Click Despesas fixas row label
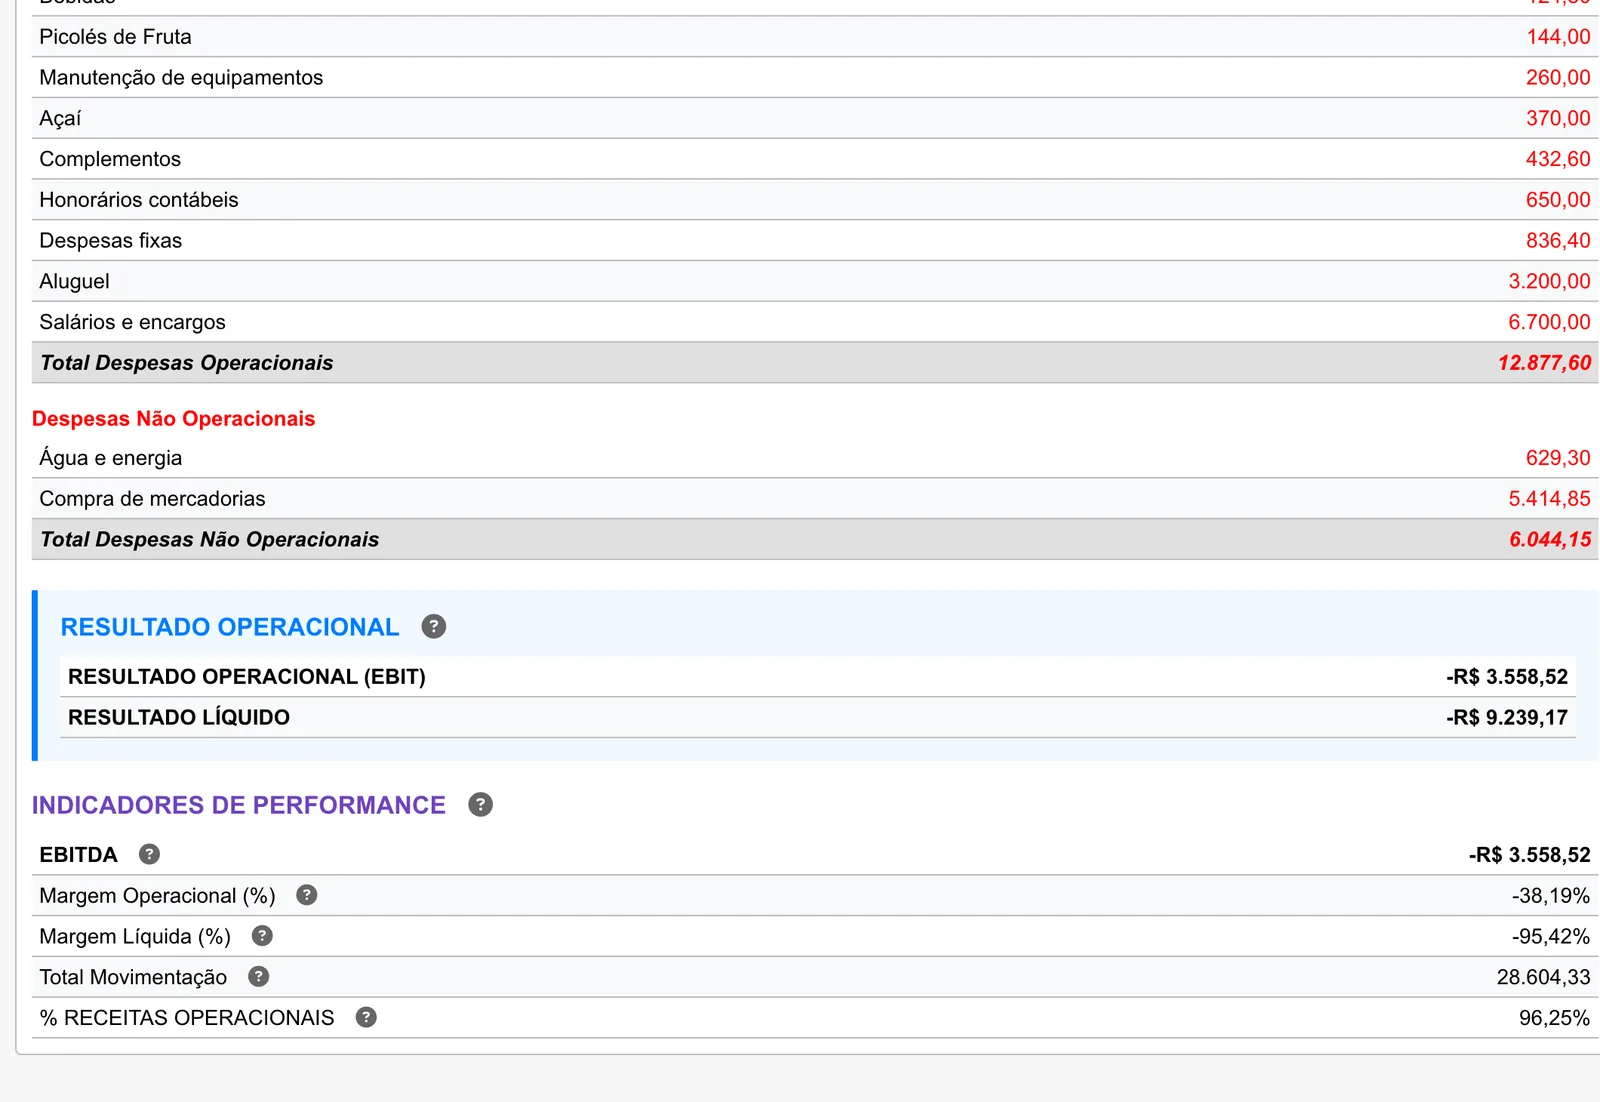The image size is (1600, 1102). (x=111, y=241)
